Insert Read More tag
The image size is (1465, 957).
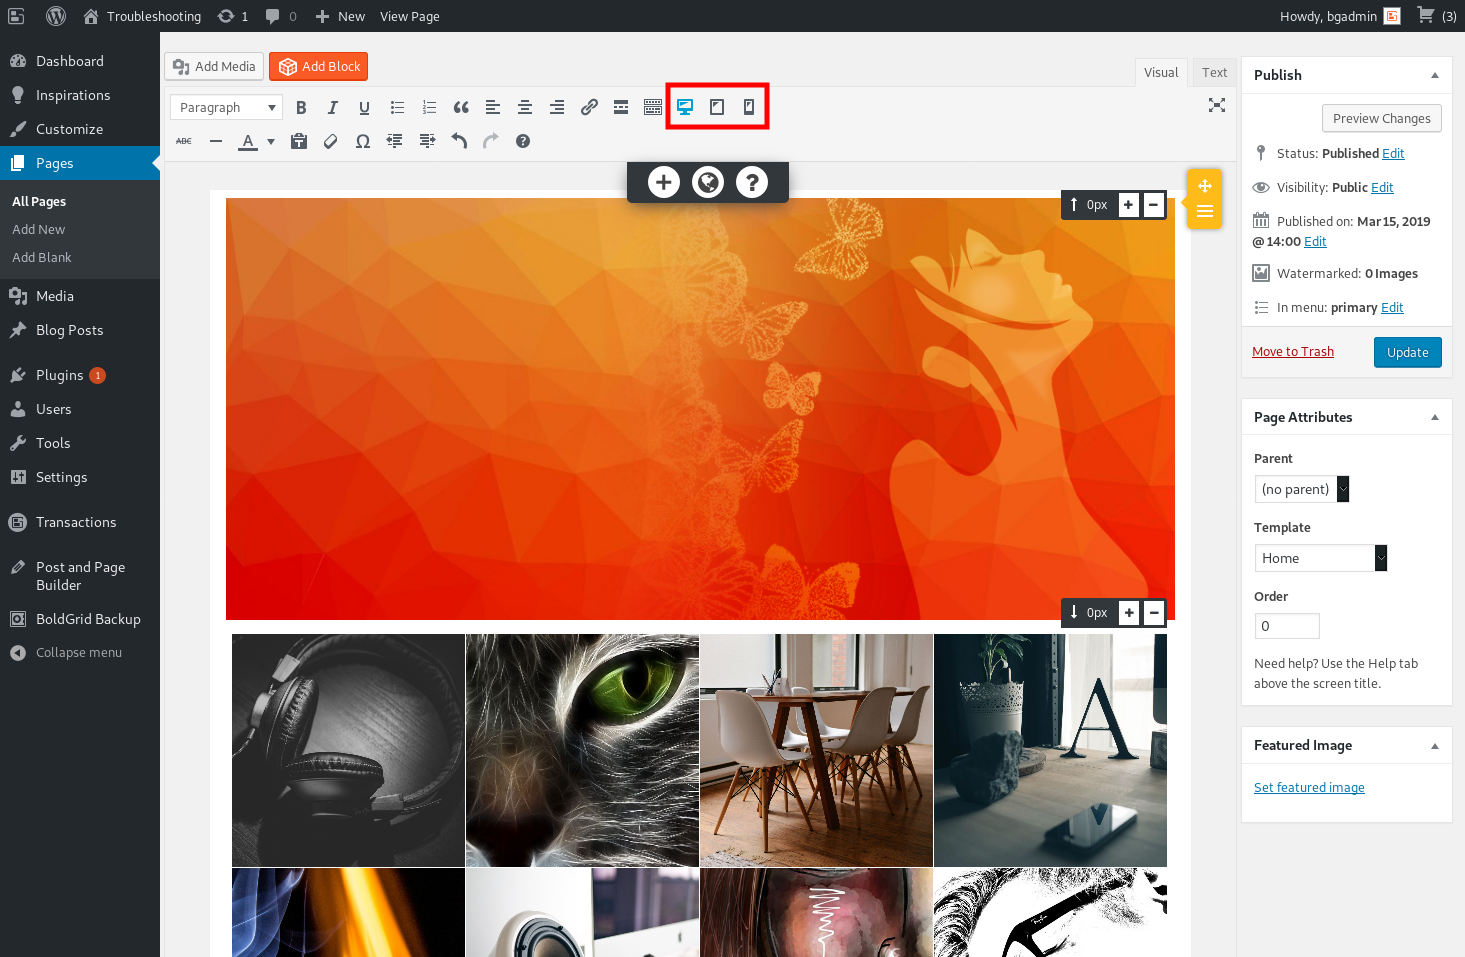tap(621, 107)
